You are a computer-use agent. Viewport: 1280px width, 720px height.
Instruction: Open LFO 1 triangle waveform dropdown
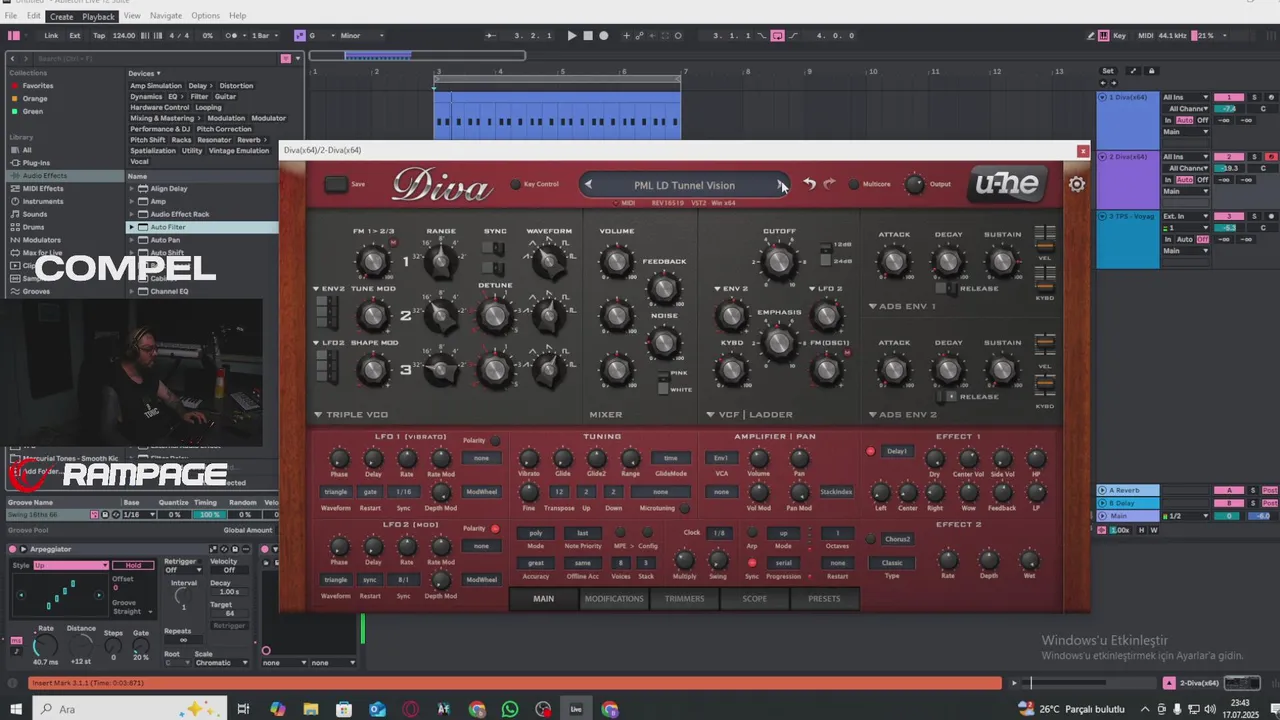pos(337,492)
